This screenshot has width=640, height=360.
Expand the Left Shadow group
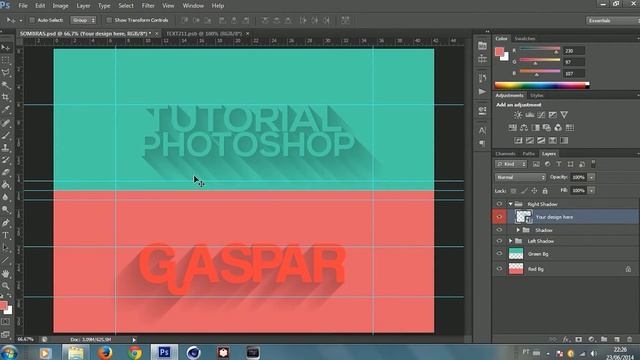[510, 241]
